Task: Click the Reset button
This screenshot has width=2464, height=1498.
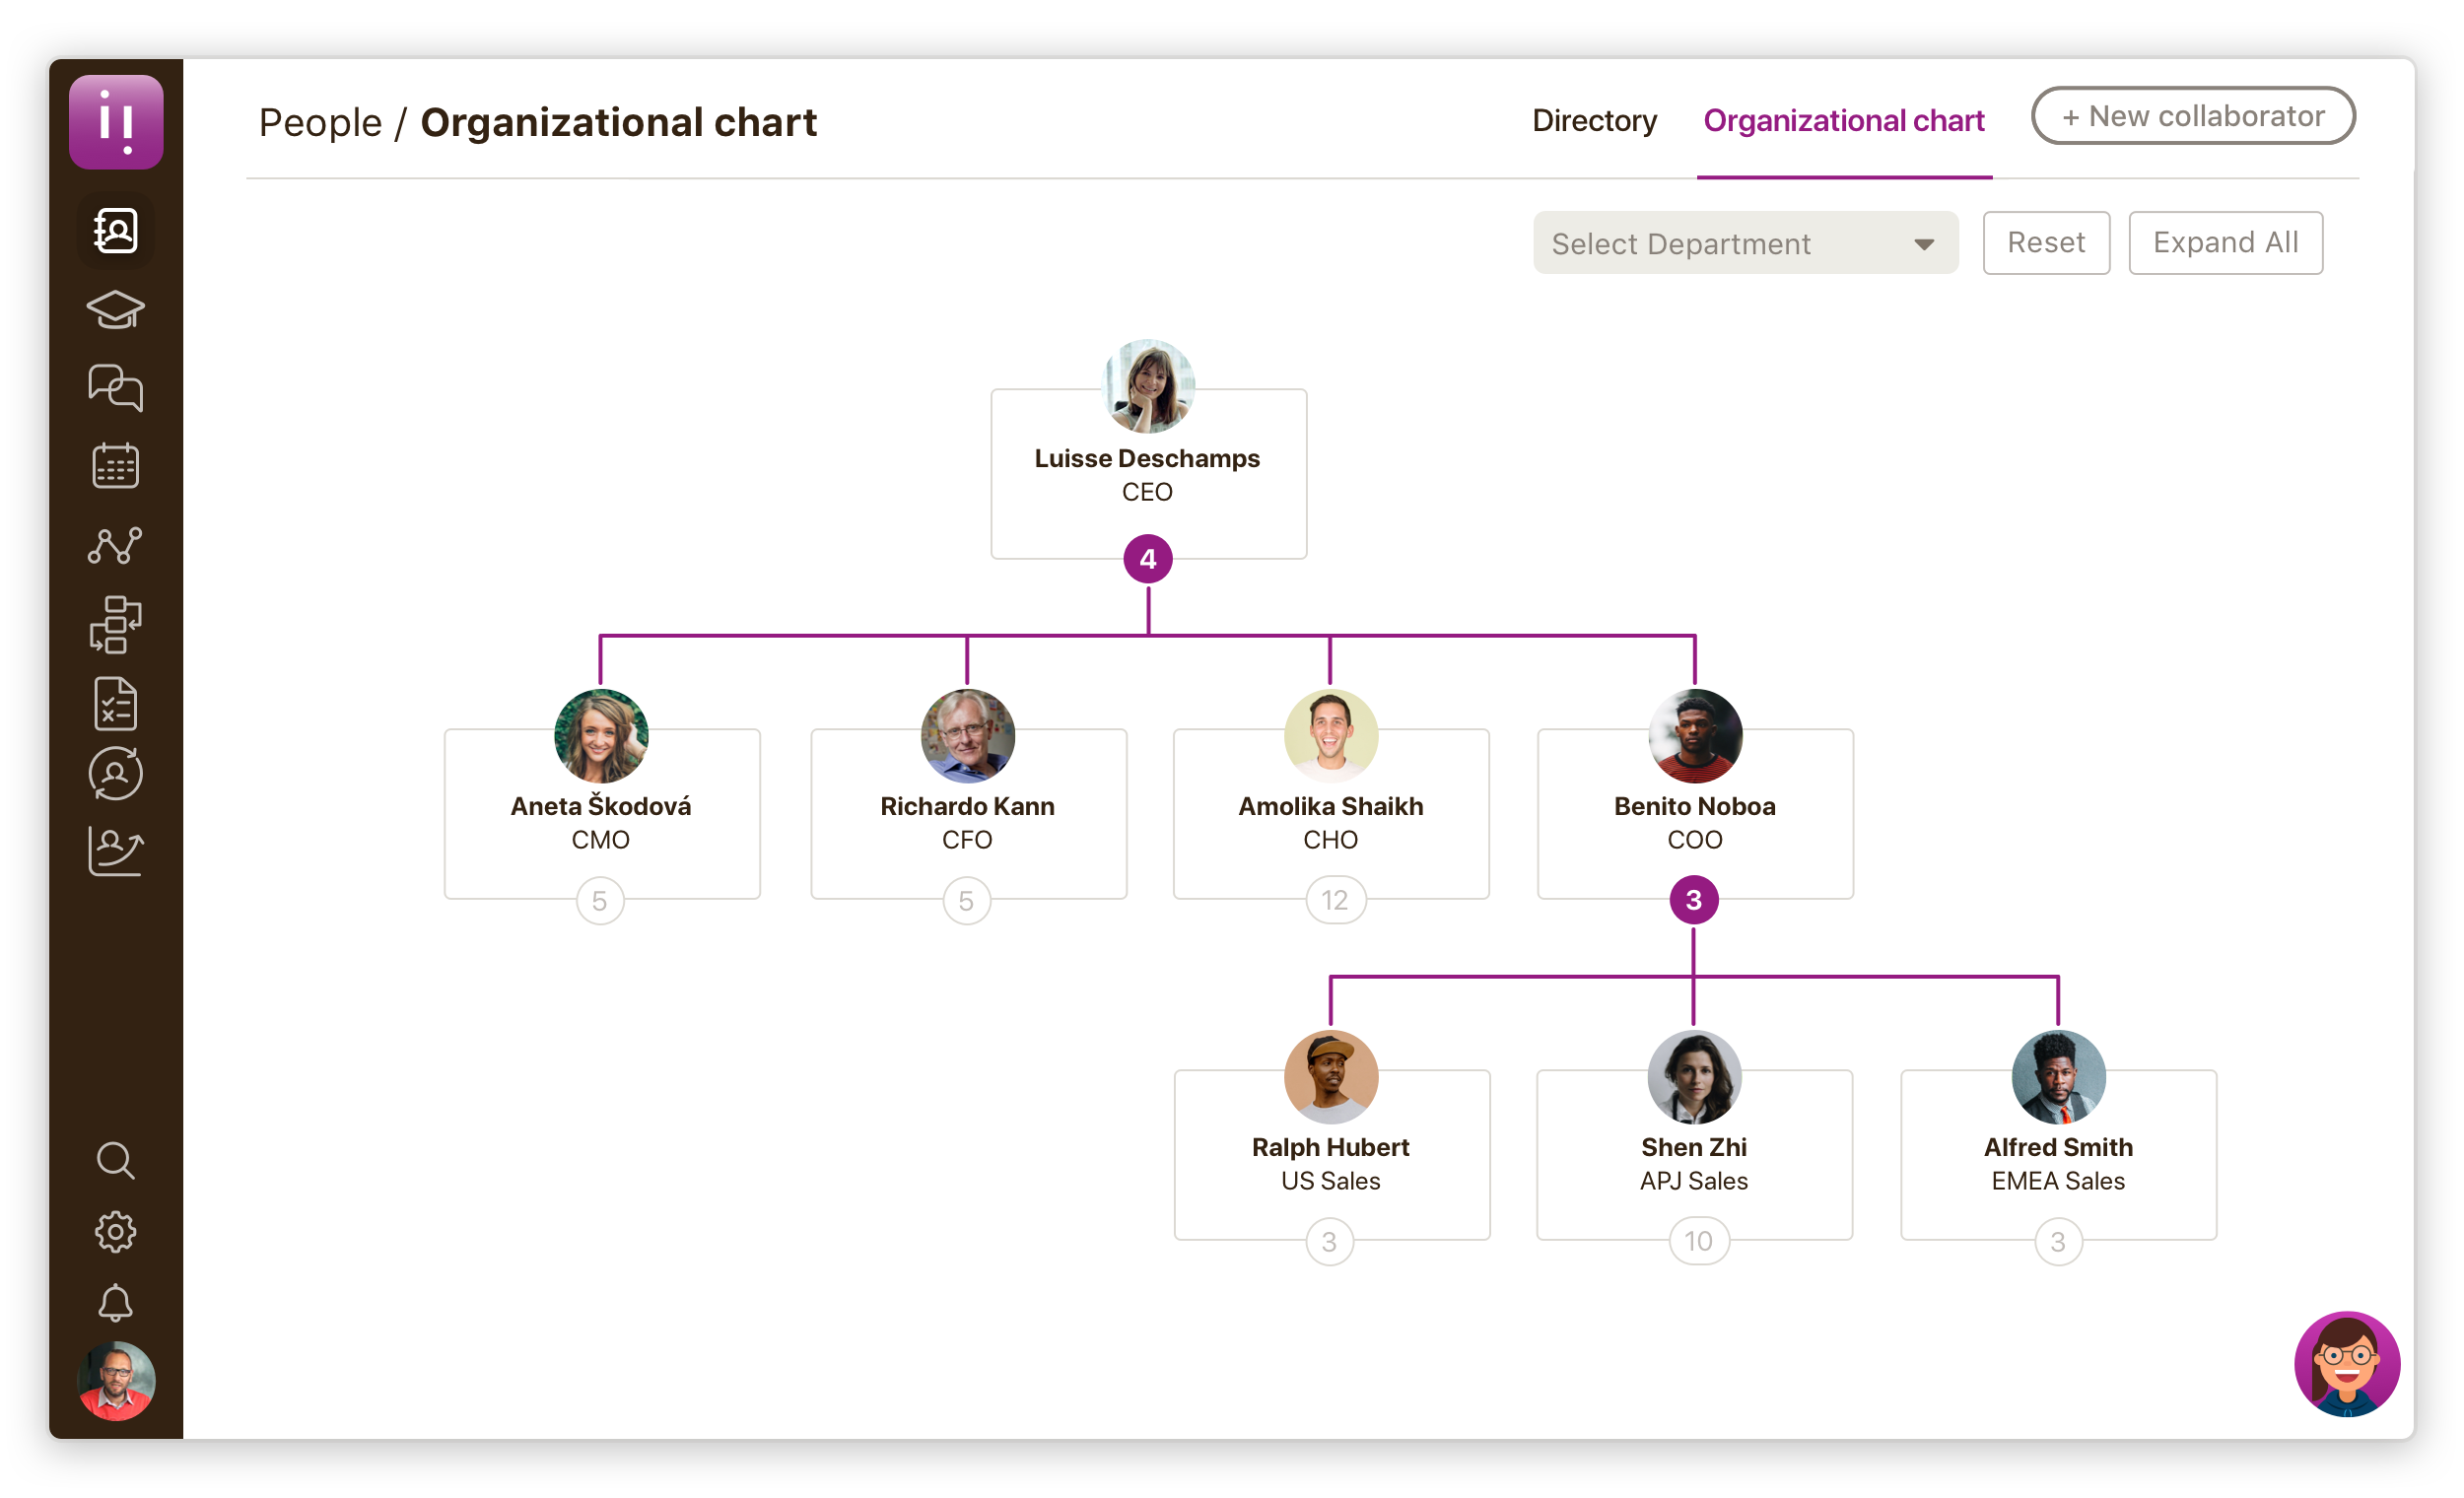Action: pos(2045,243)
